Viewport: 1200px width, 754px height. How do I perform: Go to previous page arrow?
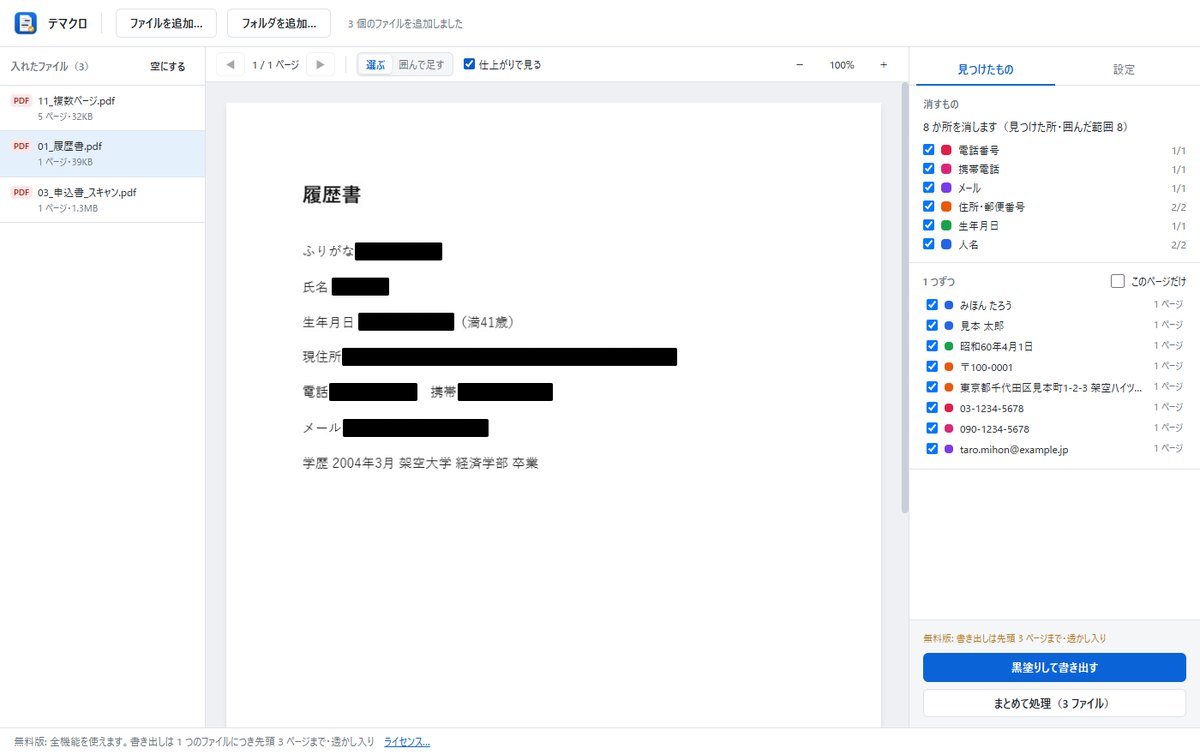click(x=231, y=65)
